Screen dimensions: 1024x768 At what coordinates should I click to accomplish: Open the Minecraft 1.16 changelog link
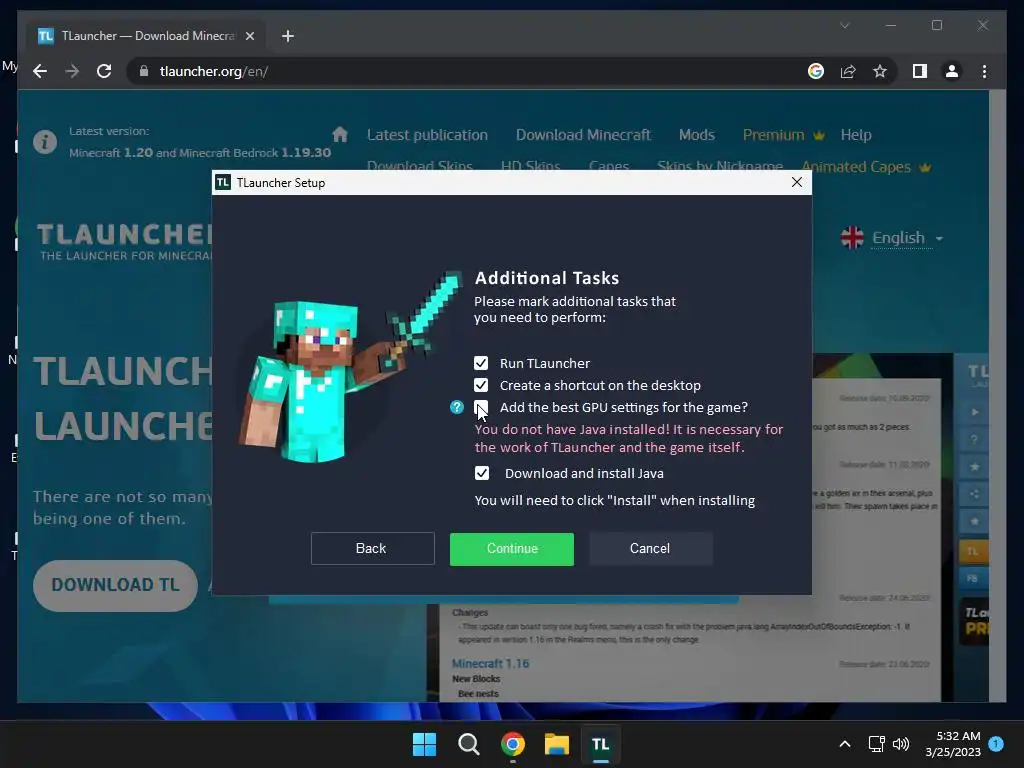point(490,664)
